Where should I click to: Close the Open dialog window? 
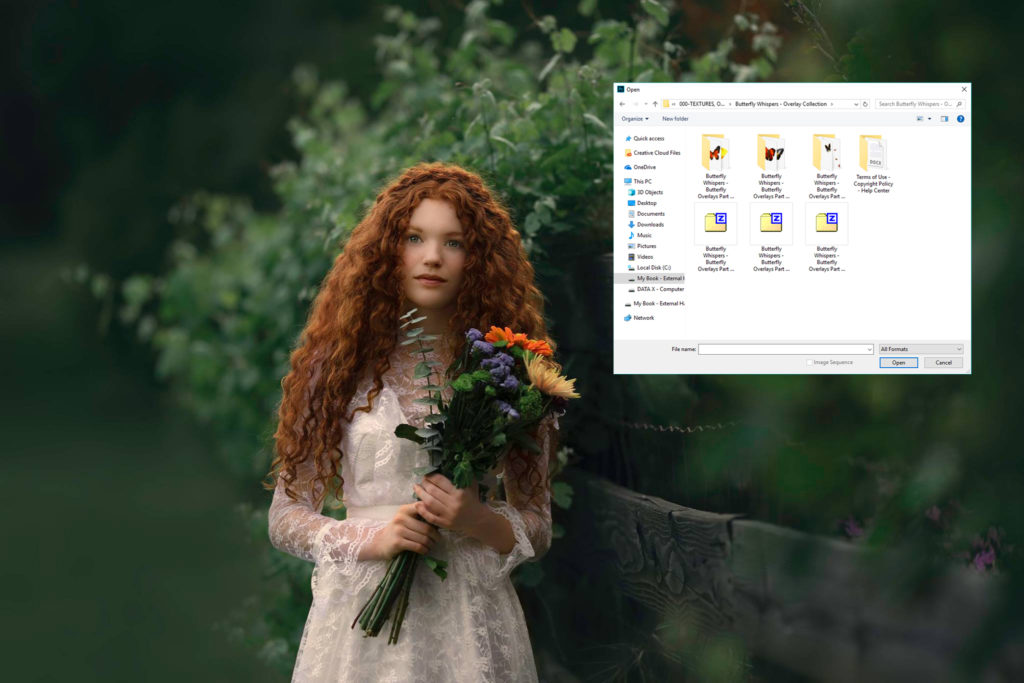(x=964, y=89)
